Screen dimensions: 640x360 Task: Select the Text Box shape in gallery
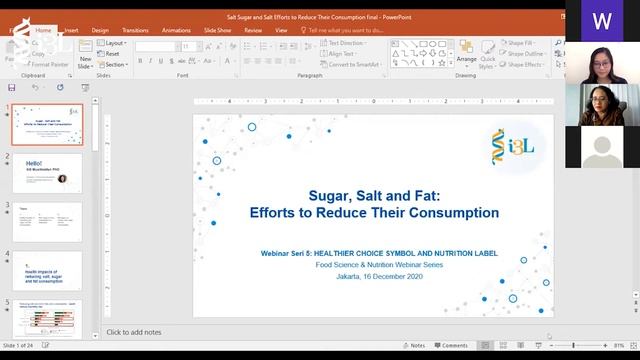[x=395, y=44]
